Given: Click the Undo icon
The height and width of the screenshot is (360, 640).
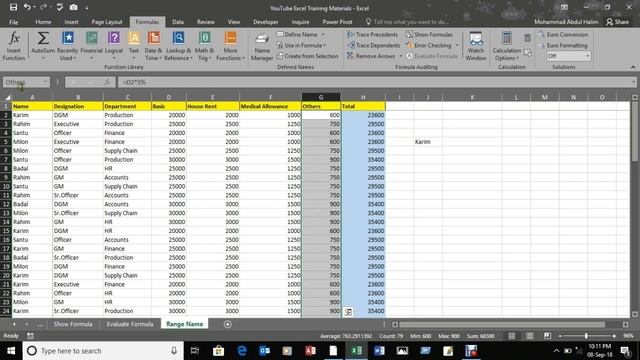Looking at the screenshot, I should coord(27,7).
